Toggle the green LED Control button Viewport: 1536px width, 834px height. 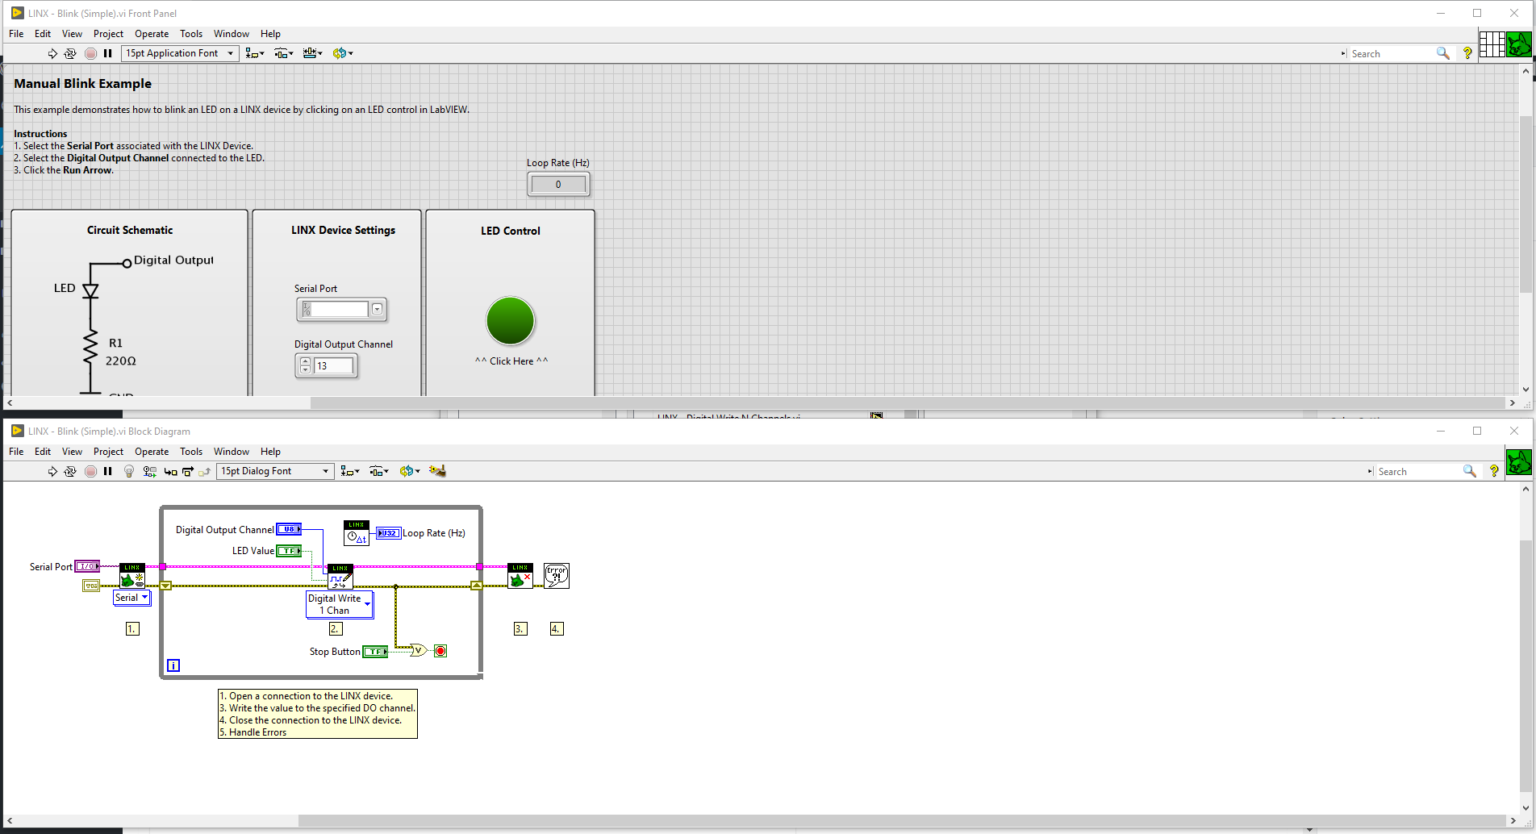tap(510, 321)
